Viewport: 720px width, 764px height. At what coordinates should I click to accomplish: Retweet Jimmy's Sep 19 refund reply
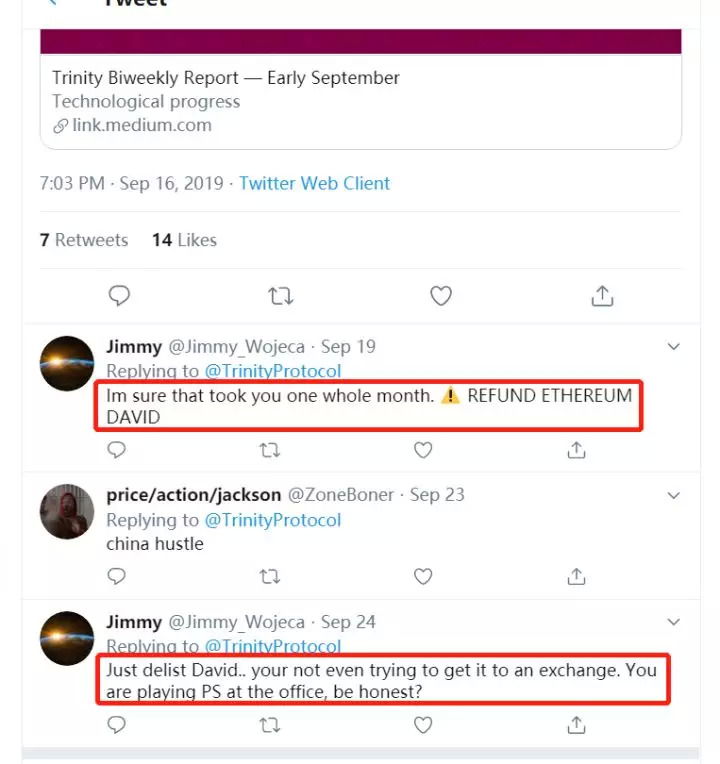point(270,451)
